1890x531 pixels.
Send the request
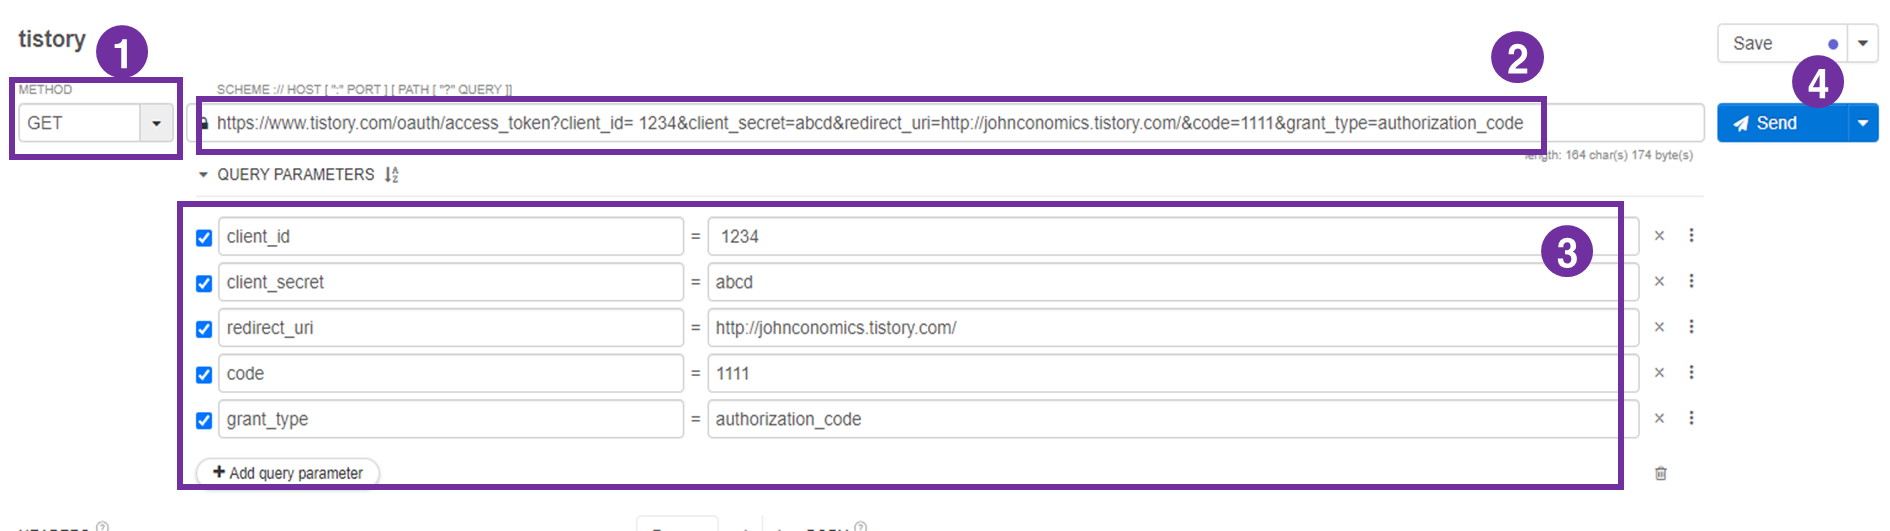[1782, 123]
